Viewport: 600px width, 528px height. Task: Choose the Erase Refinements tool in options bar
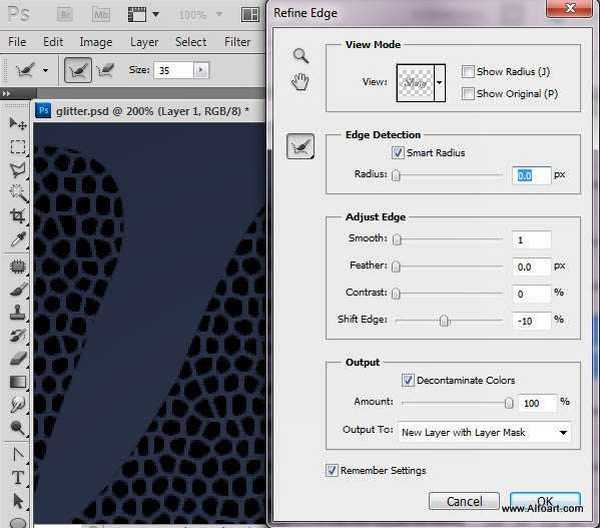pos(106,70)
